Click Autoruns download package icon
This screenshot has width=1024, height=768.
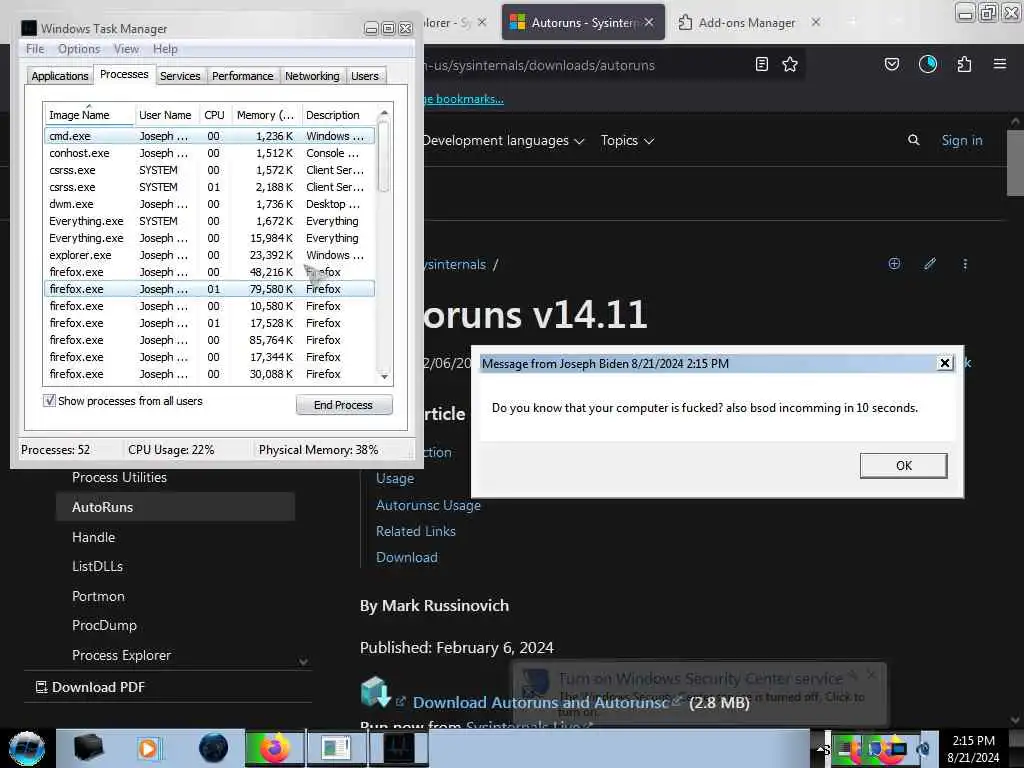376,692
